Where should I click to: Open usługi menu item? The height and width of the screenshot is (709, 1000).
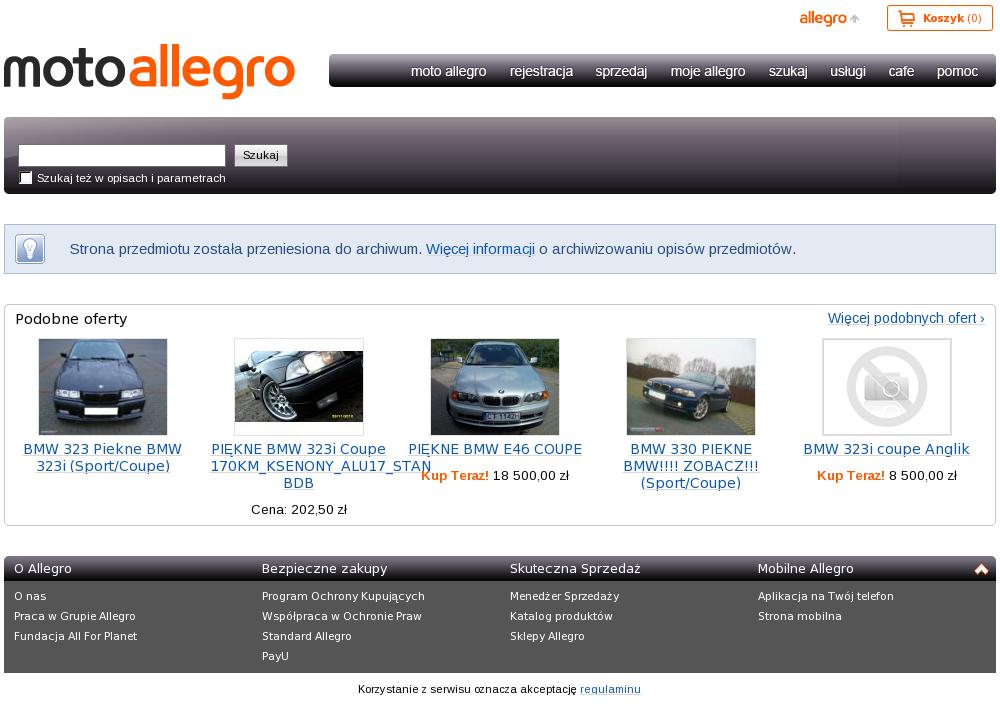[848, 71]
